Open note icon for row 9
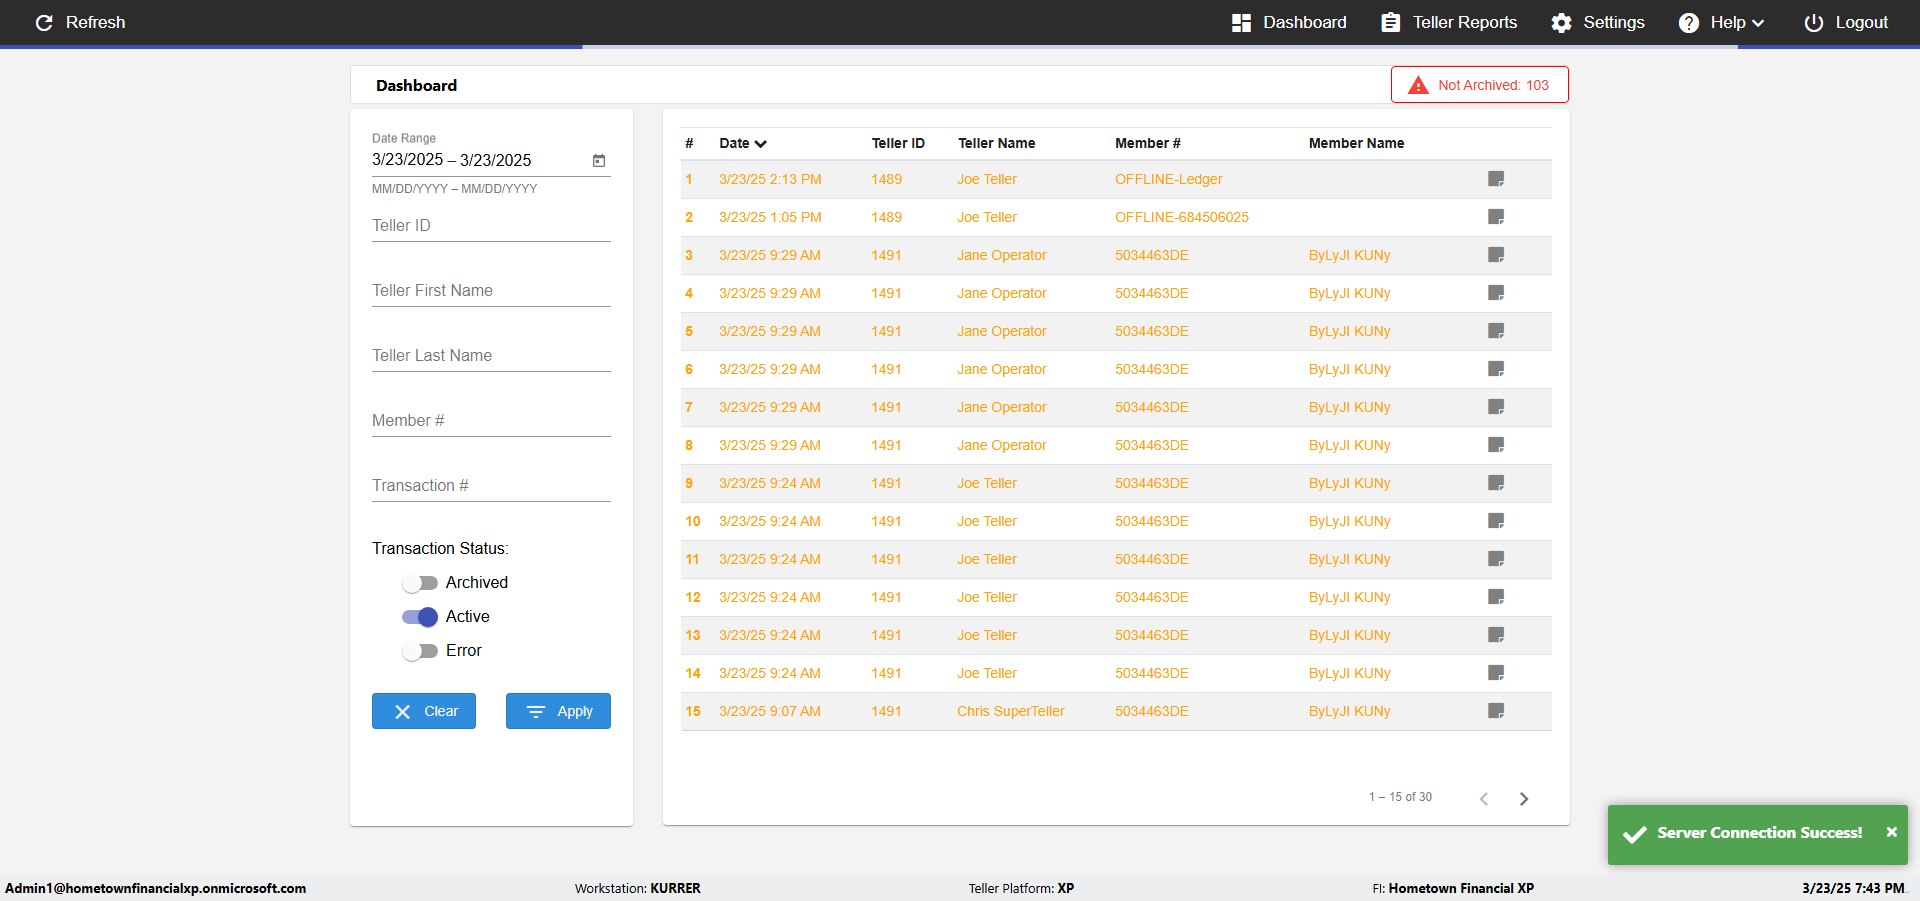 coord(1496,483)
